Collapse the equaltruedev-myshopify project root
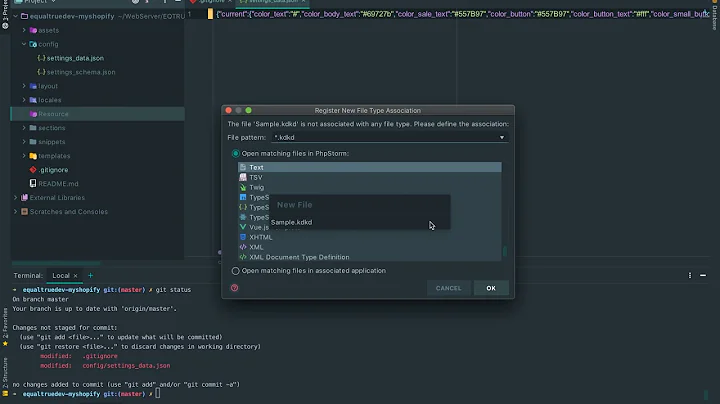 (16, 16)
